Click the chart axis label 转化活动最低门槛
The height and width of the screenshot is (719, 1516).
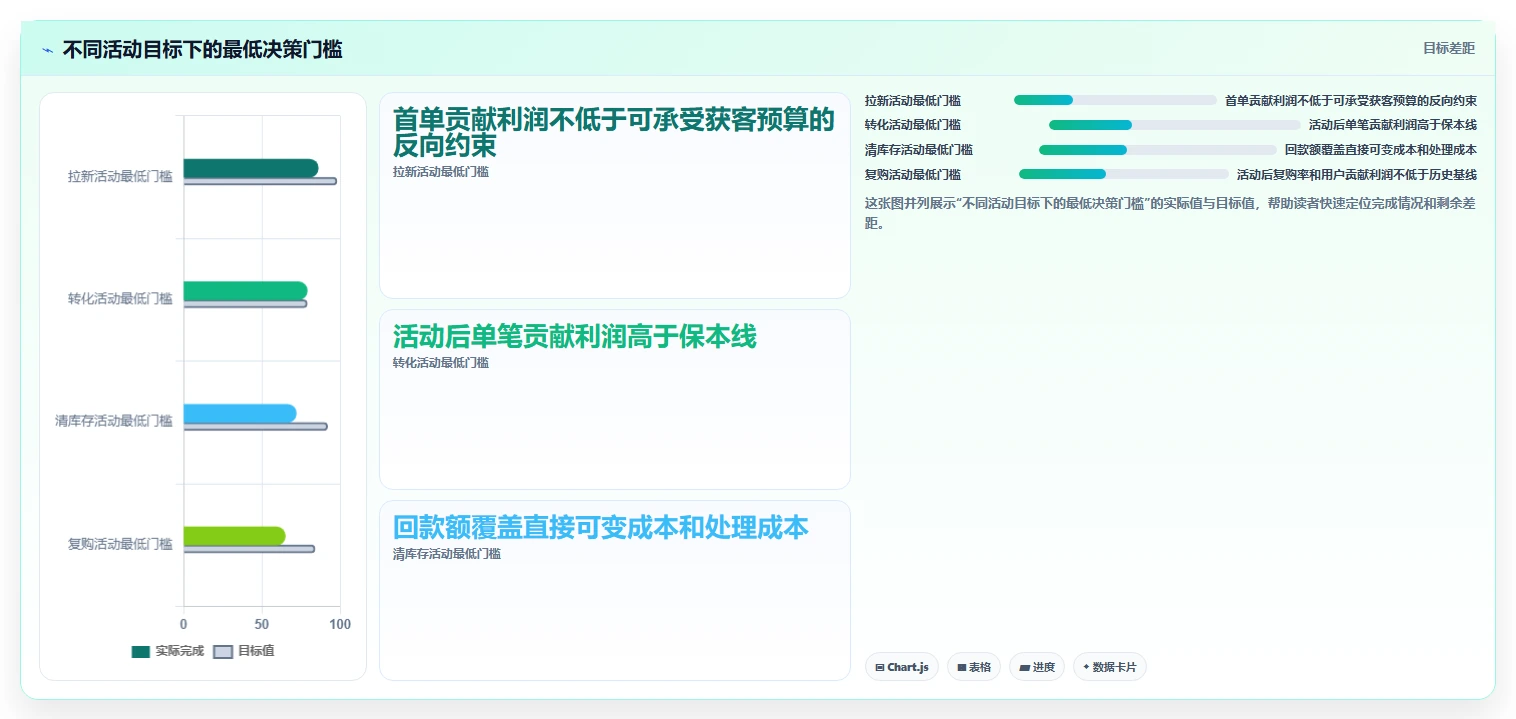click(120, 298)
